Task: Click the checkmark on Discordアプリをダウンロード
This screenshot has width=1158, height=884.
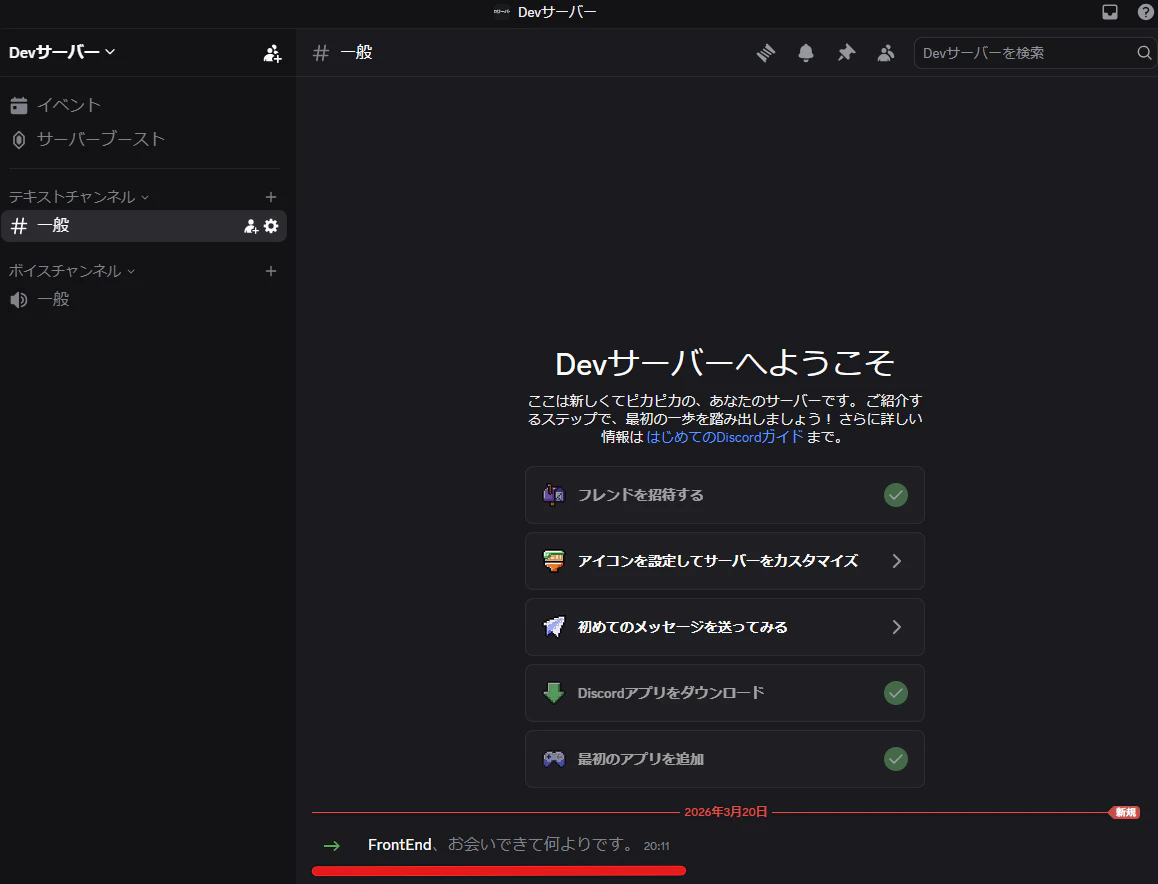Action: [x=896, y=693]
